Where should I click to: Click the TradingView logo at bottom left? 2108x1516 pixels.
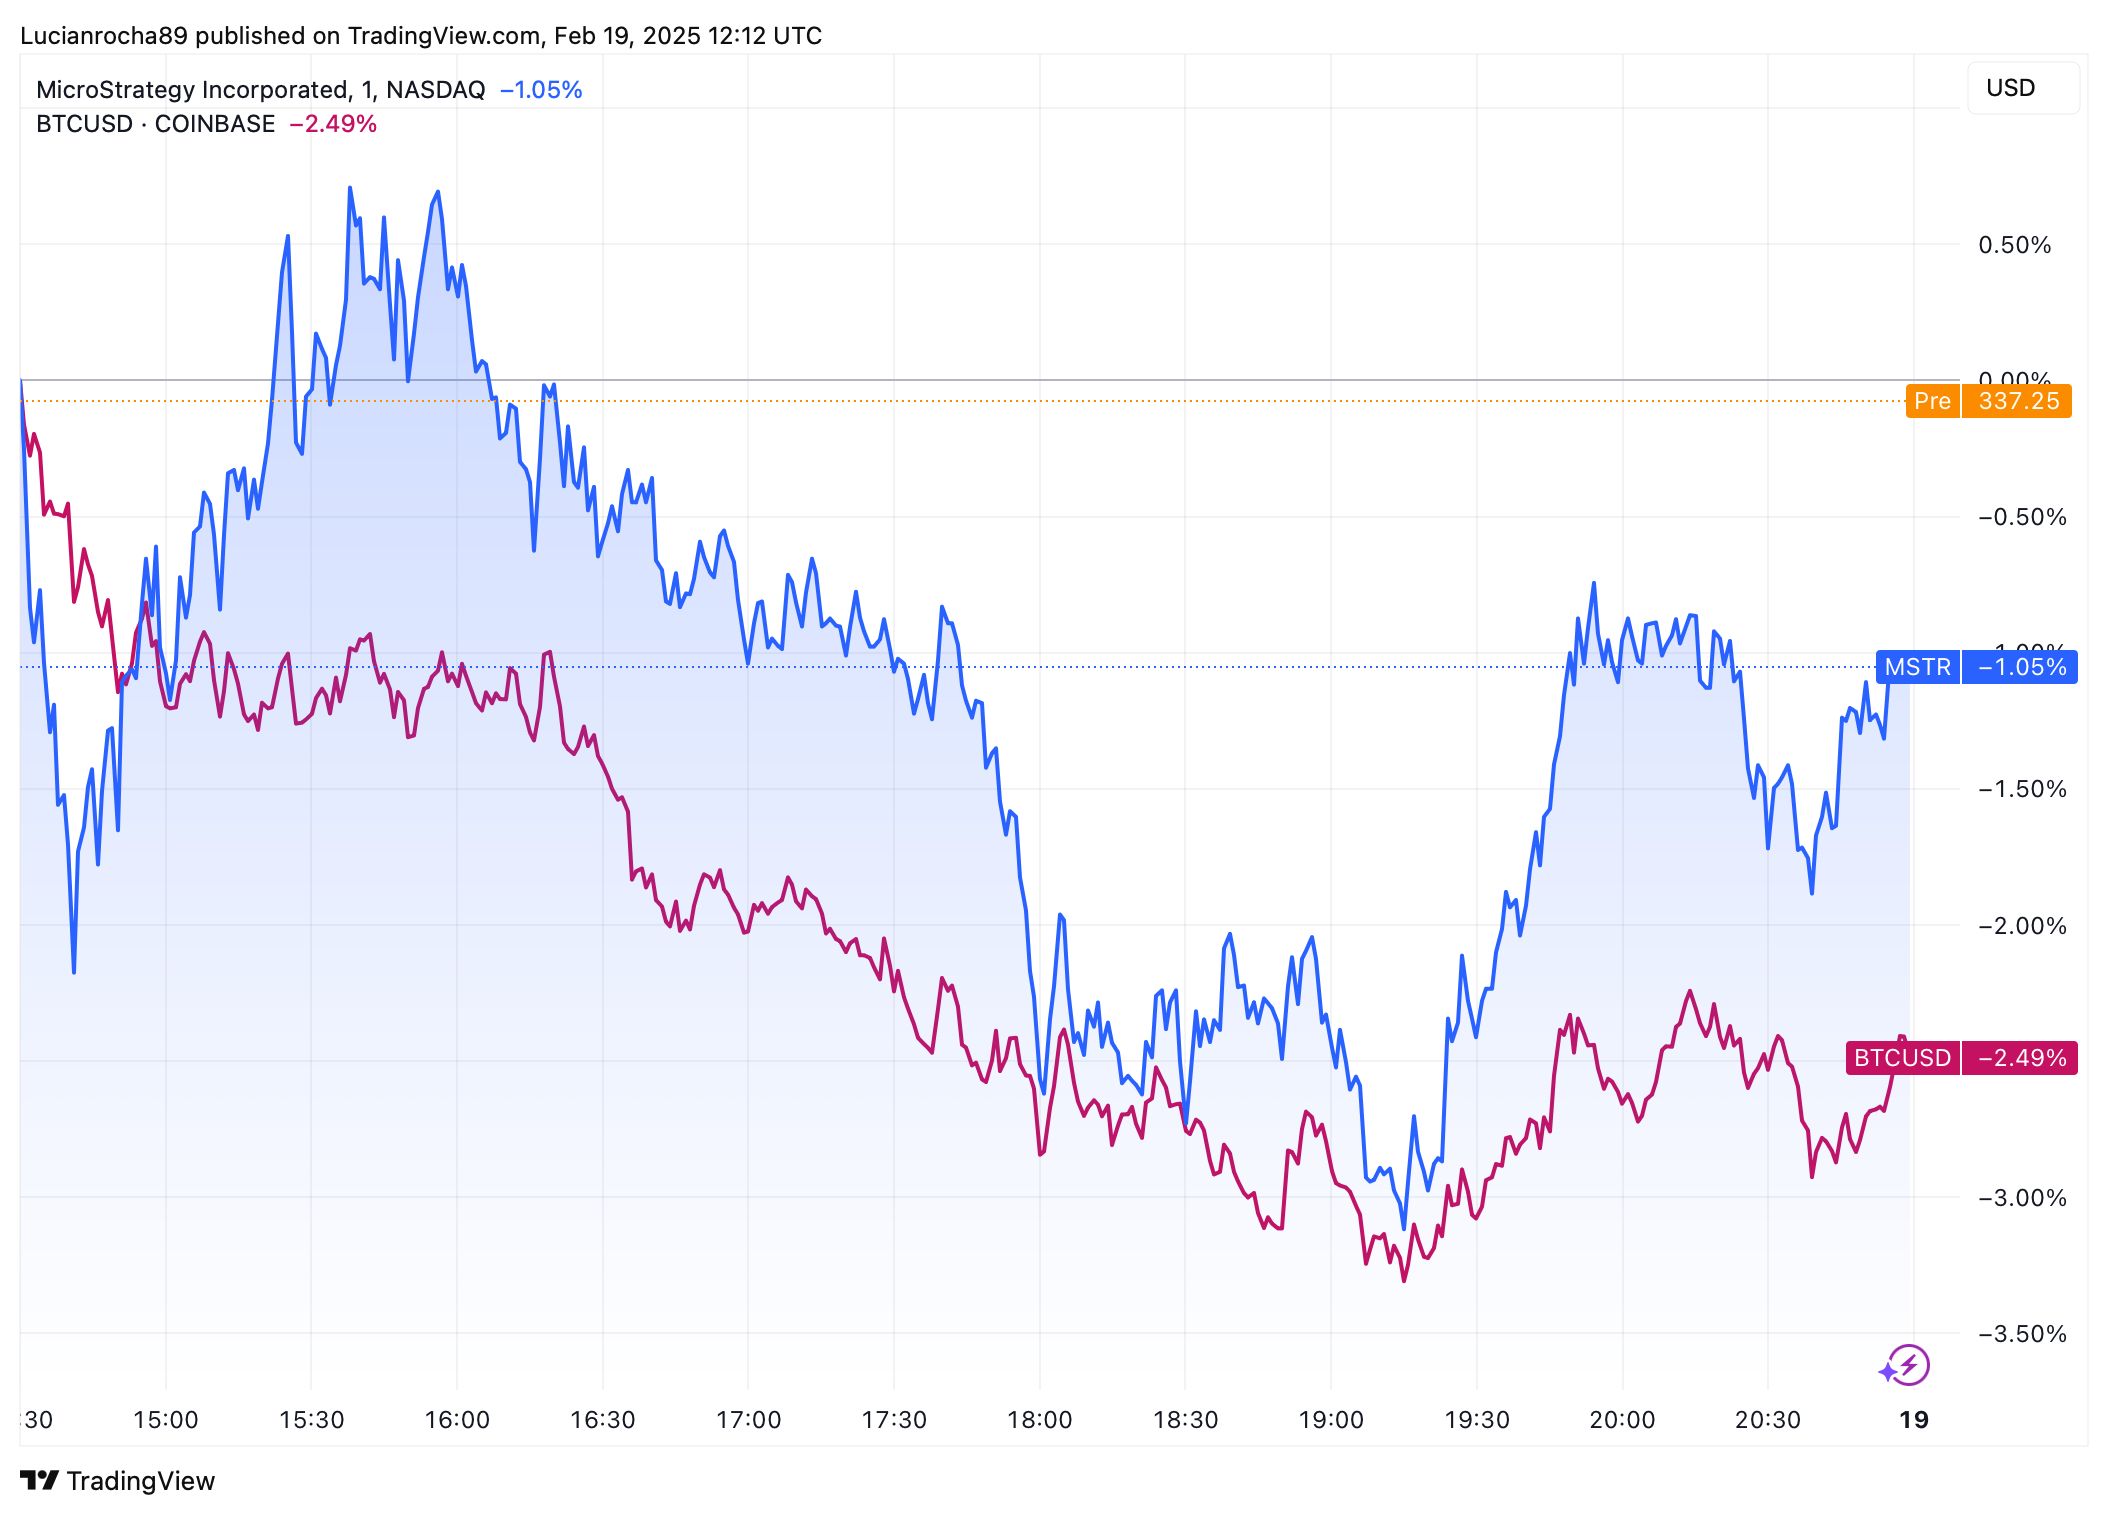pyautogui.click(x=117, y=1481)
